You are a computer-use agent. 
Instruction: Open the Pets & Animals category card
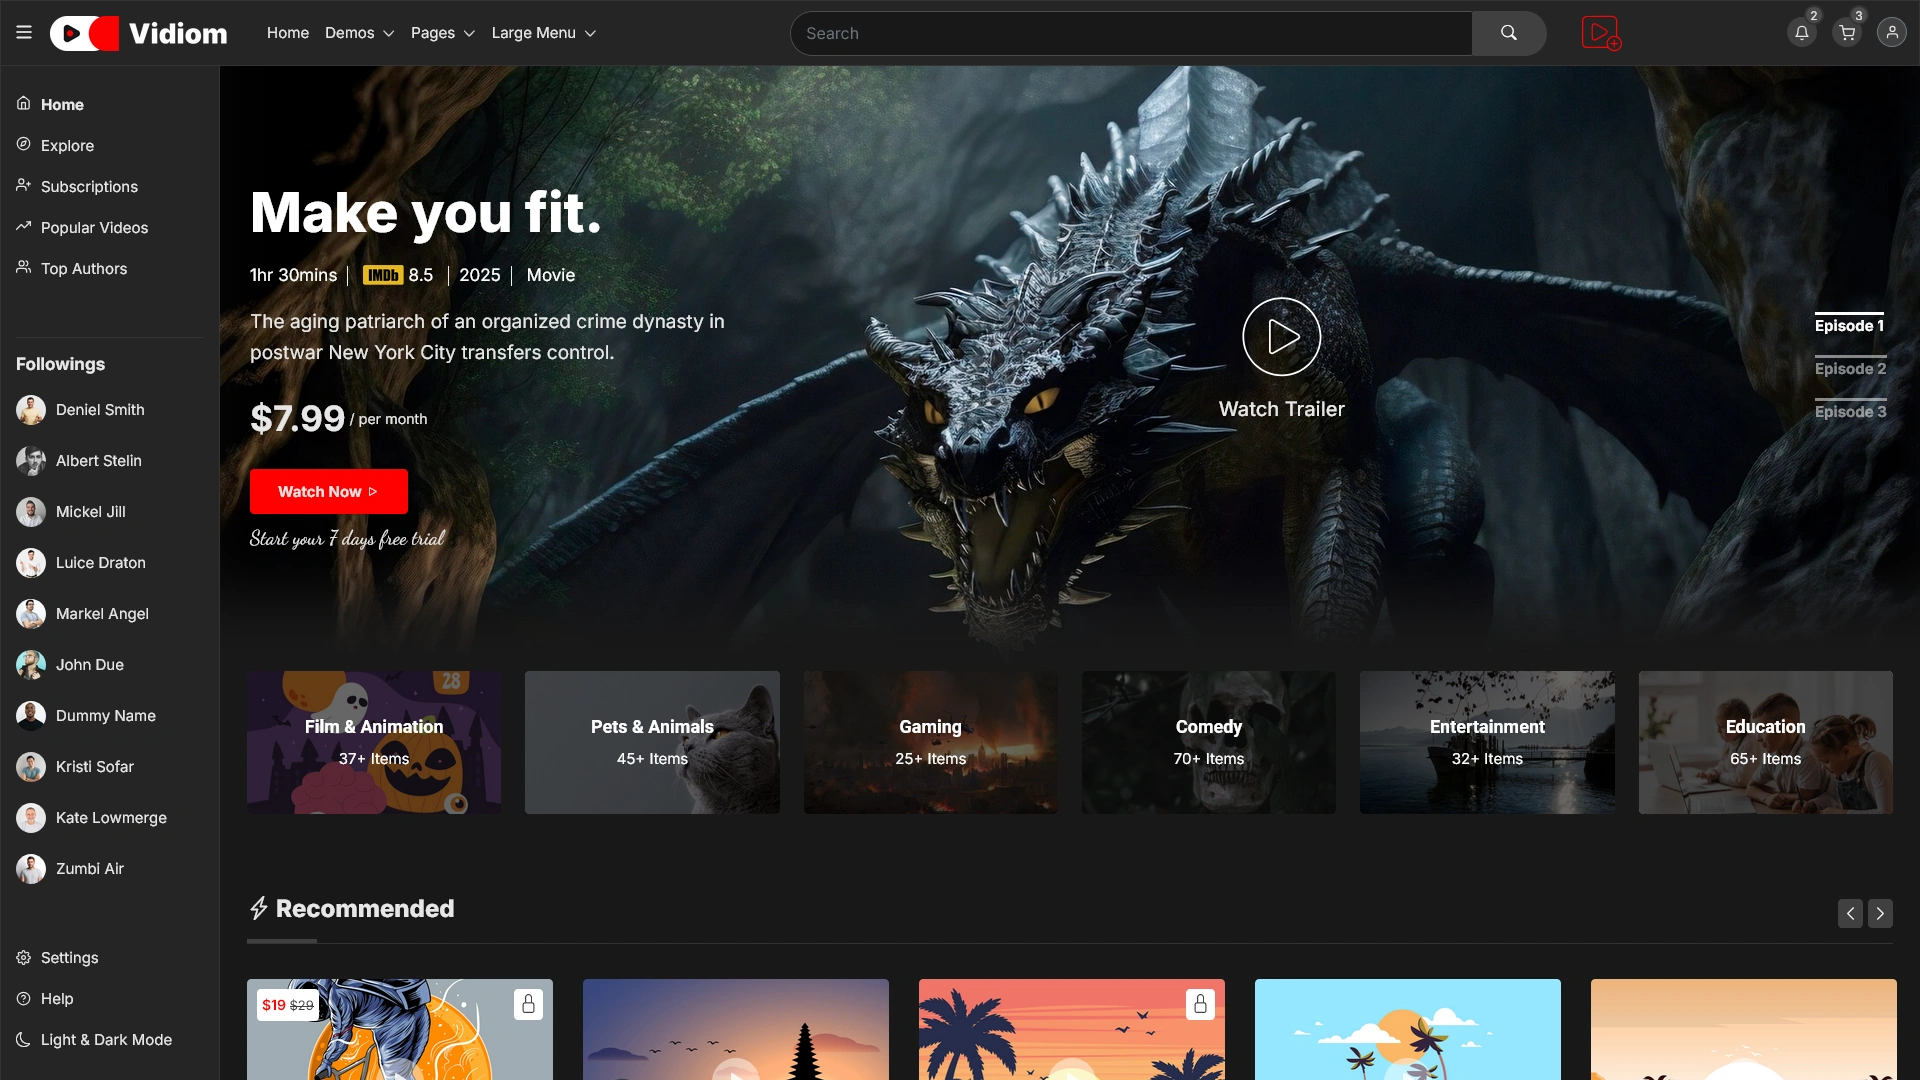click(x=652, y=742)
